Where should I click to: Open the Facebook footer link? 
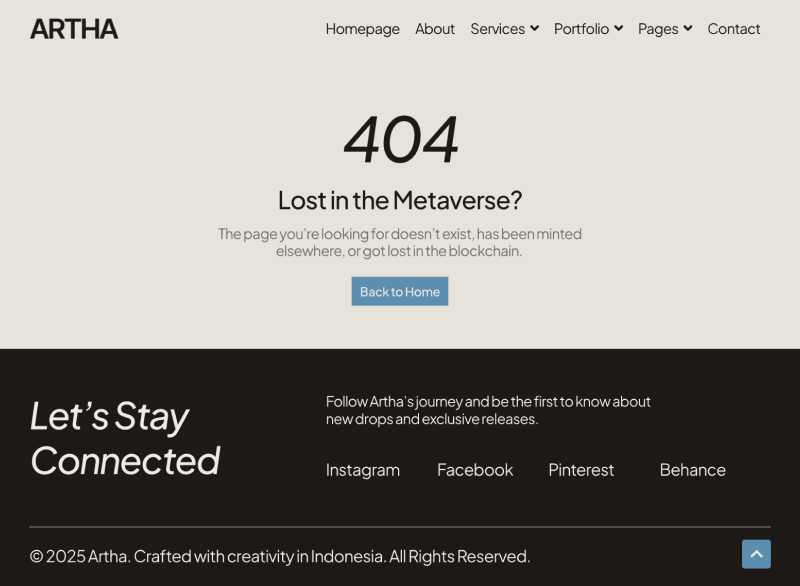(x=475, y=470)
